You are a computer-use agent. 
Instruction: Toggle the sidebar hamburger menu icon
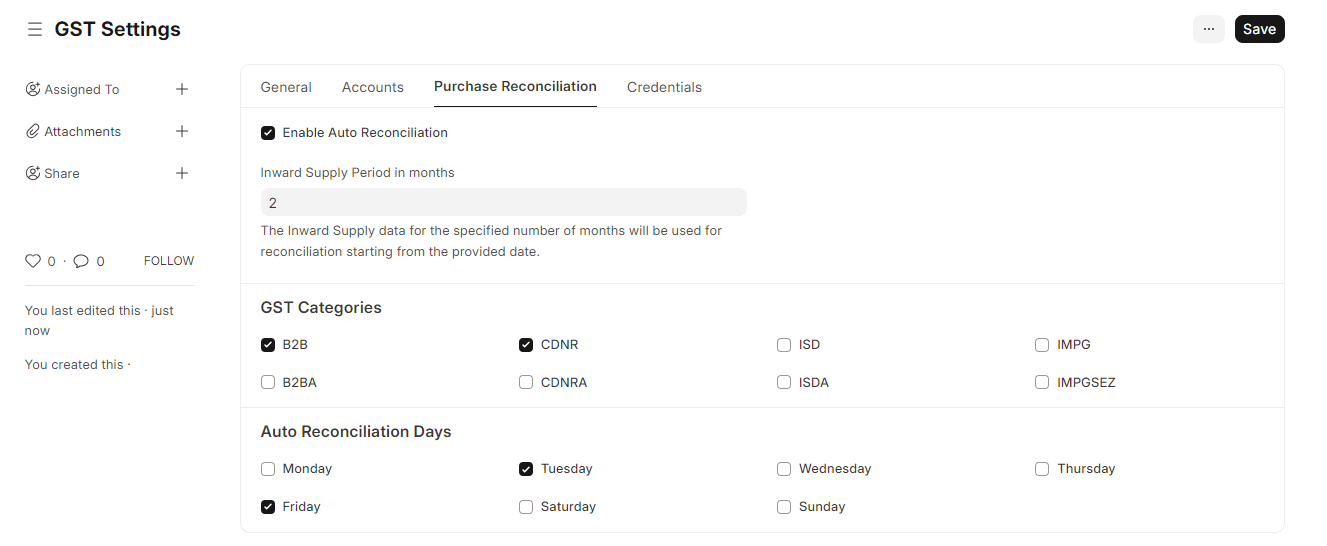[35, 30]
